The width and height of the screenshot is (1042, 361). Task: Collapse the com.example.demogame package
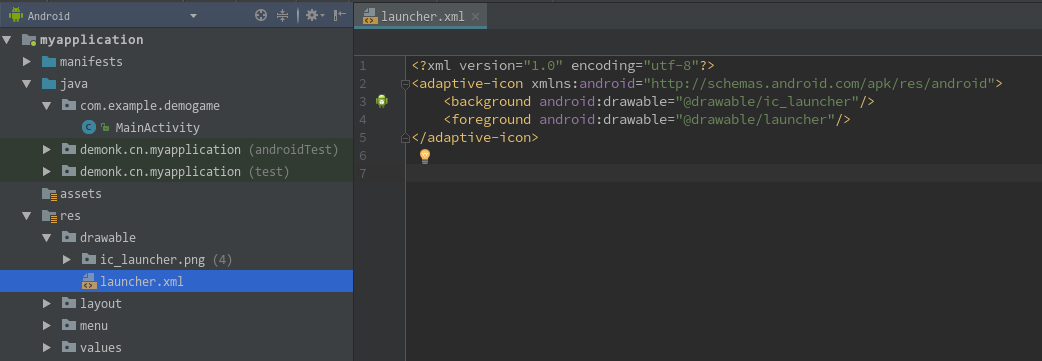pyautogui.click(x=47, y=106)
